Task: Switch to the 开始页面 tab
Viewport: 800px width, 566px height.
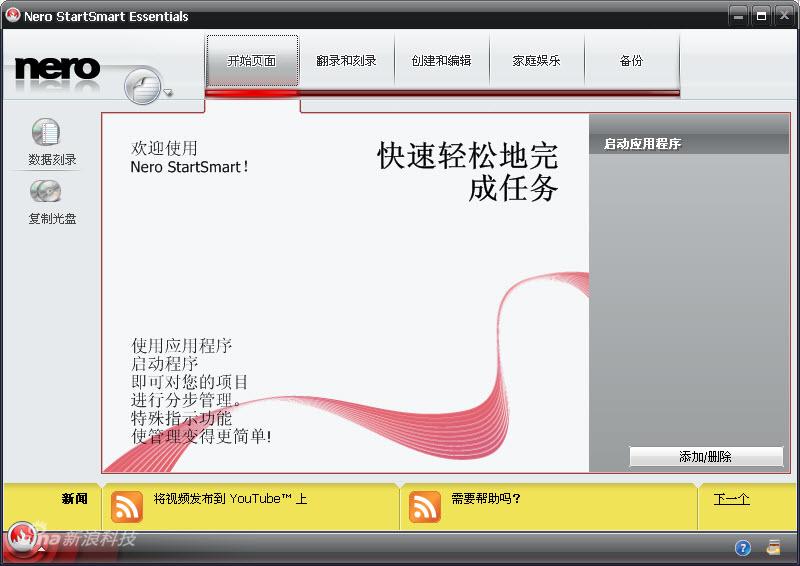Action: (252, 61)
